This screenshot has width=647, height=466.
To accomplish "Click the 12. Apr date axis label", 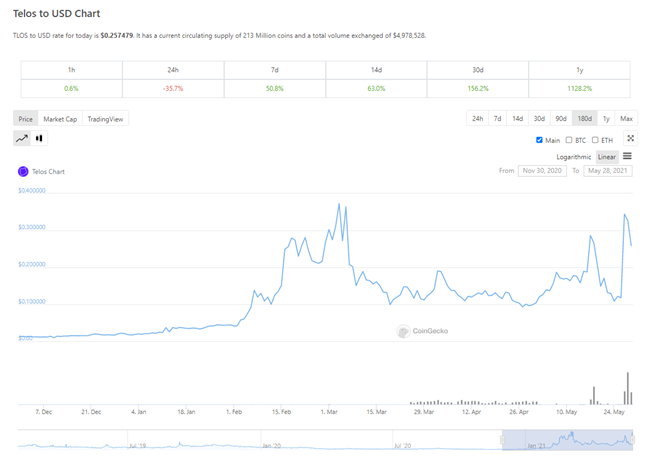I will pos(471,412).
